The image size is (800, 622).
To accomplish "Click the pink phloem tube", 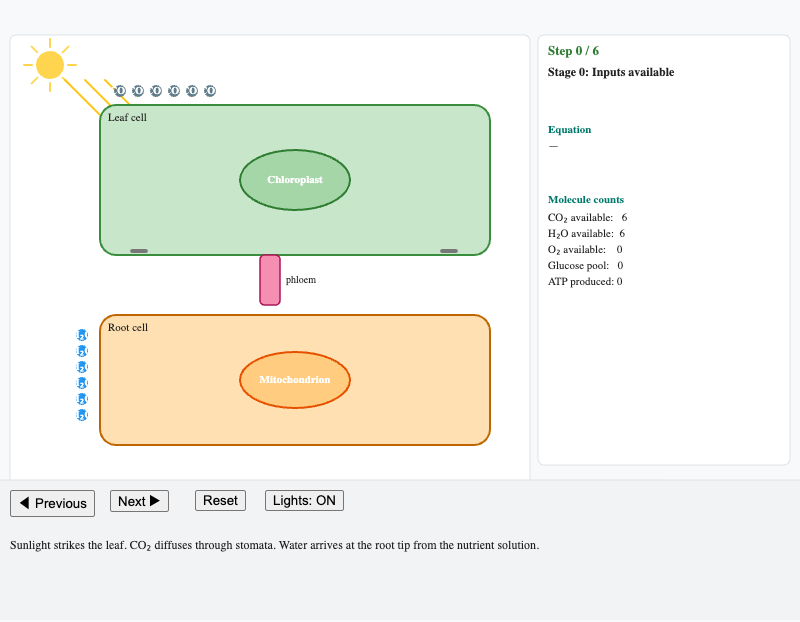I will pos(270,280).
